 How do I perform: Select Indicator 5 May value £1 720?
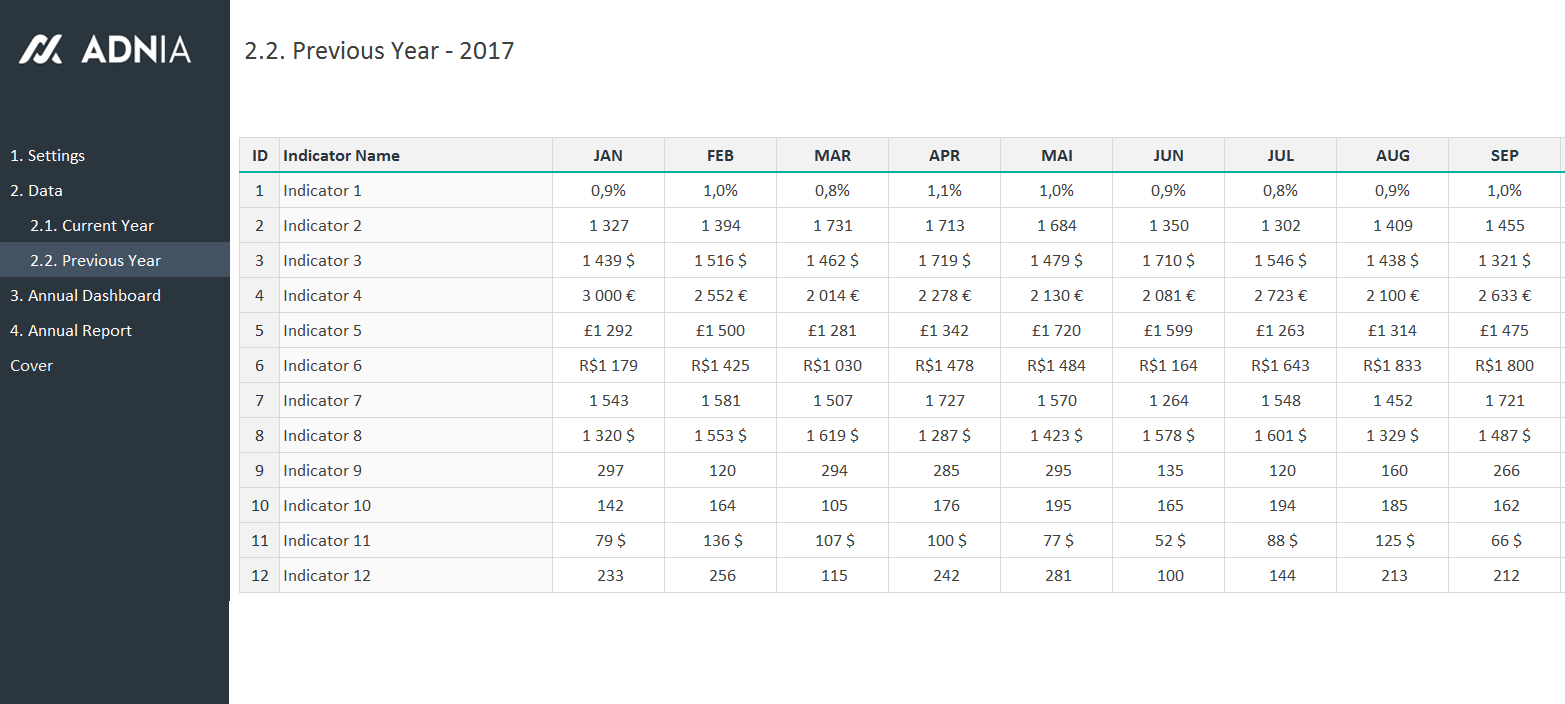(x=1057, y=331)
